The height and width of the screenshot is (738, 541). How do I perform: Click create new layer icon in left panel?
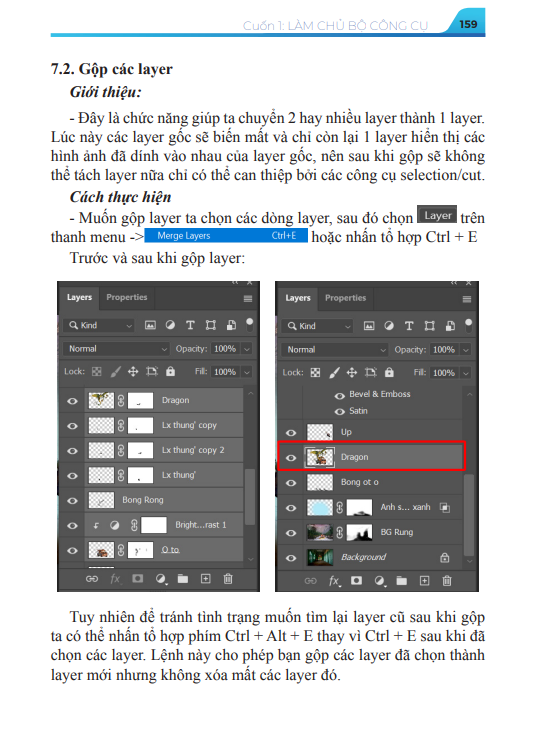(206, 579)
